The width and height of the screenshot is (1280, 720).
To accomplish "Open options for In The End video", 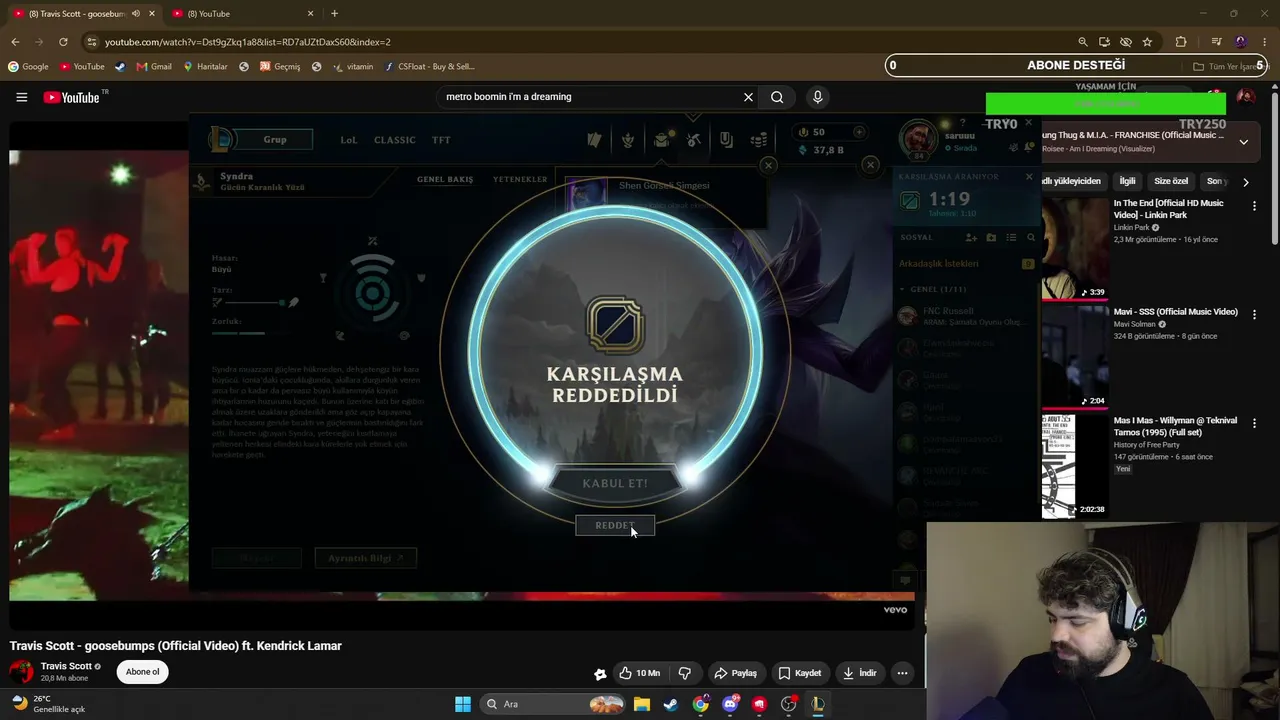I will [x=1254, y=206].
